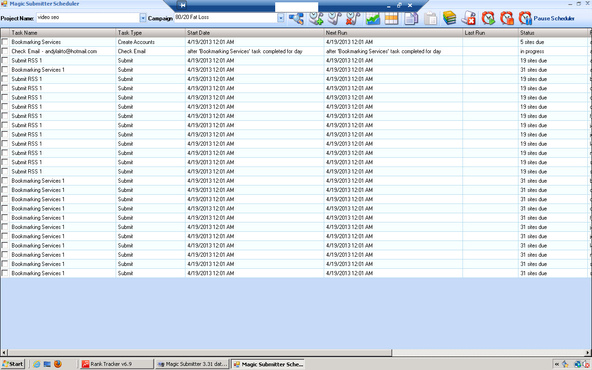The image size is (592, 370).
Task: Click the paste clipboard icon
Action: click(x=430, y=18)
